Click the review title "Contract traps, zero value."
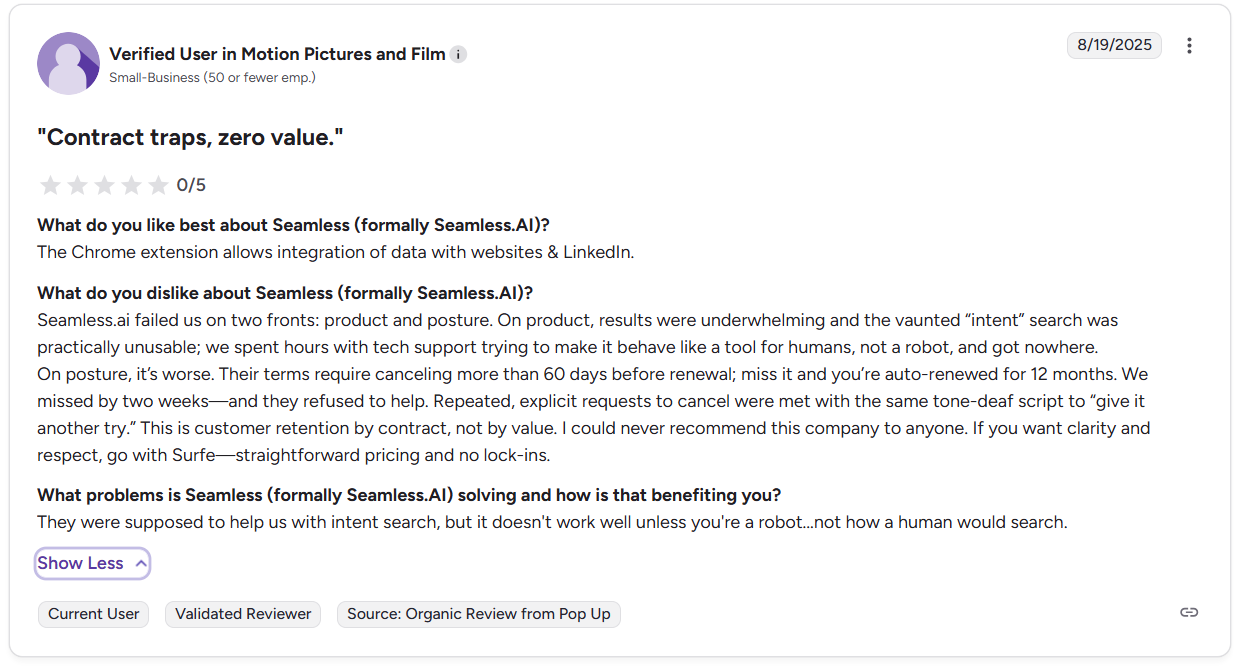 pos(190,137)
